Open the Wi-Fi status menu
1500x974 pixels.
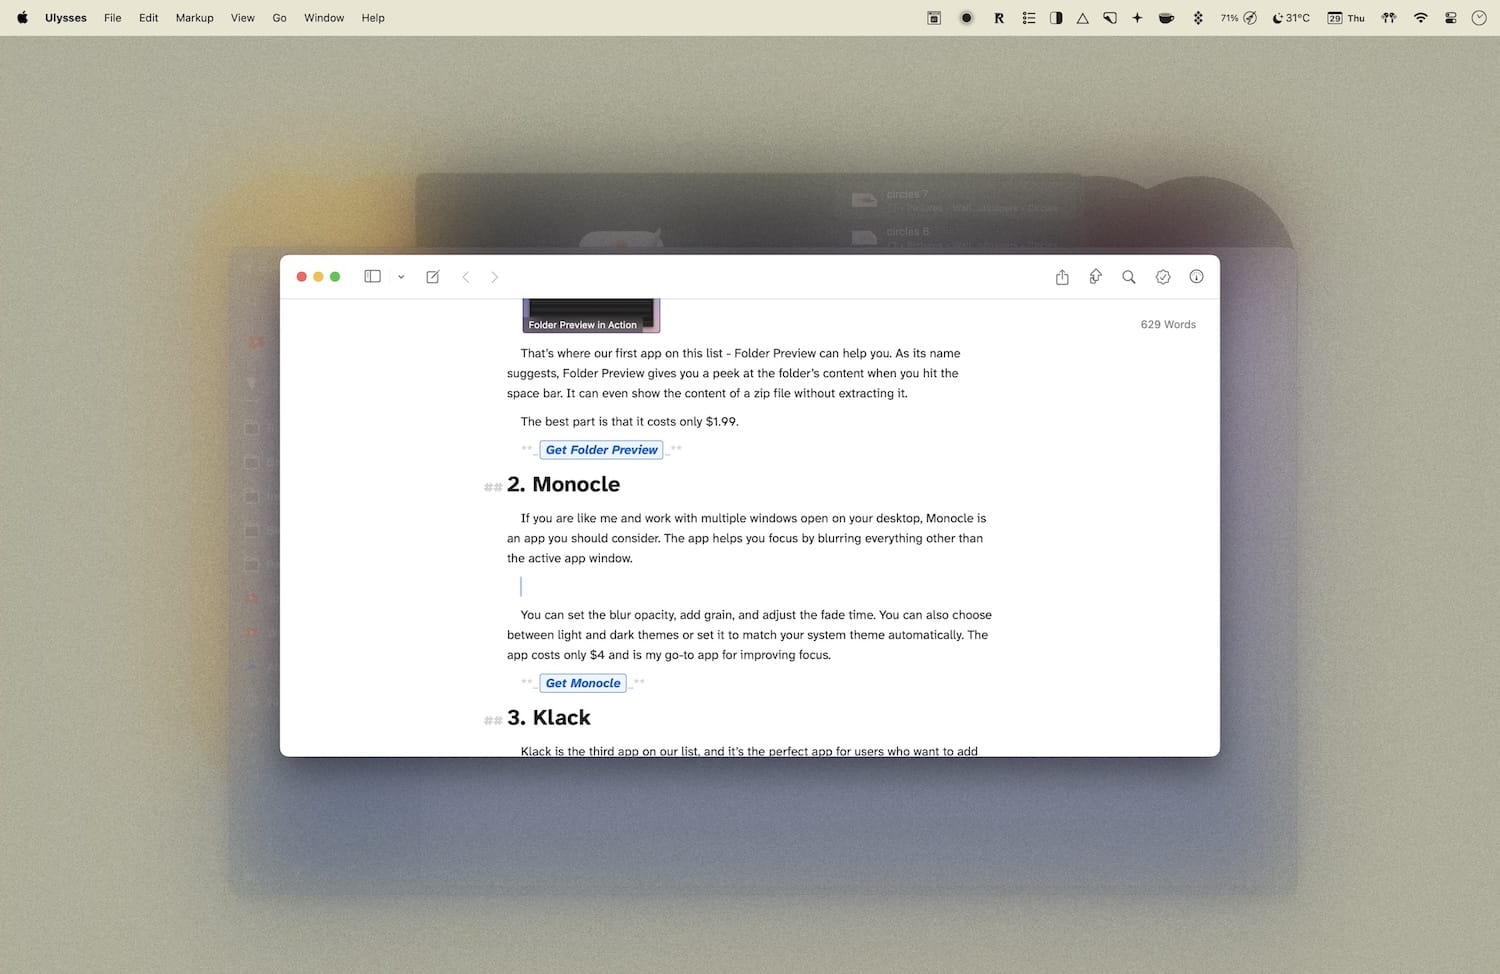[x=1421, y=18]
